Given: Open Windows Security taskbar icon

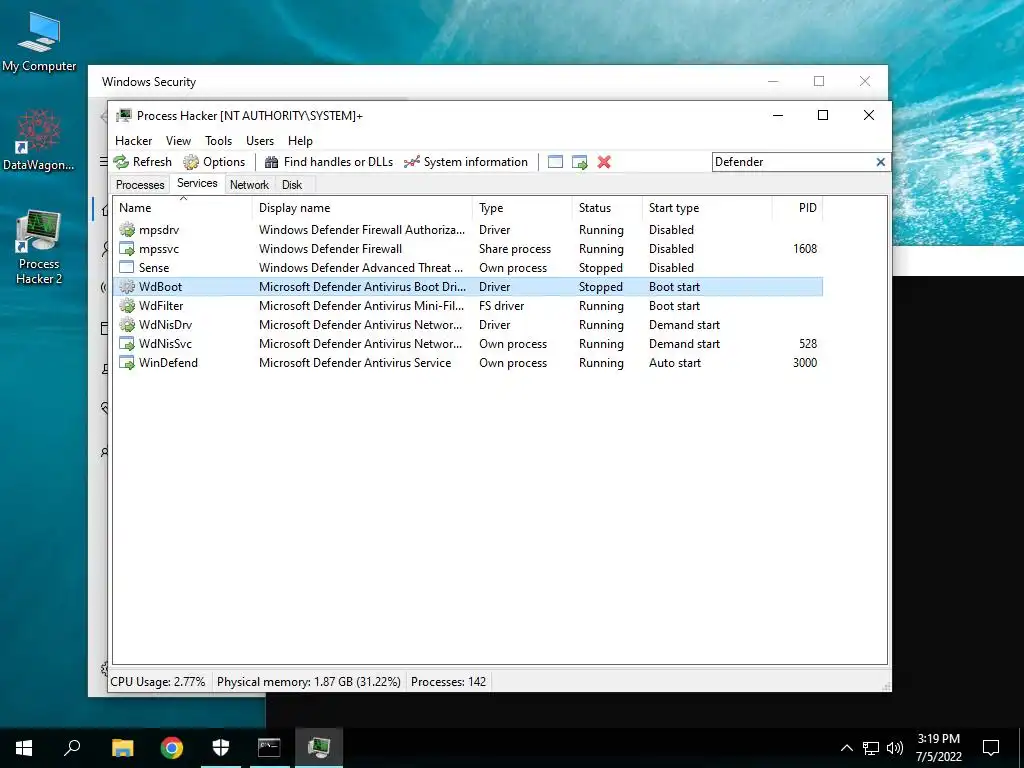Looking at the screenshot, I should pos(221,748).
